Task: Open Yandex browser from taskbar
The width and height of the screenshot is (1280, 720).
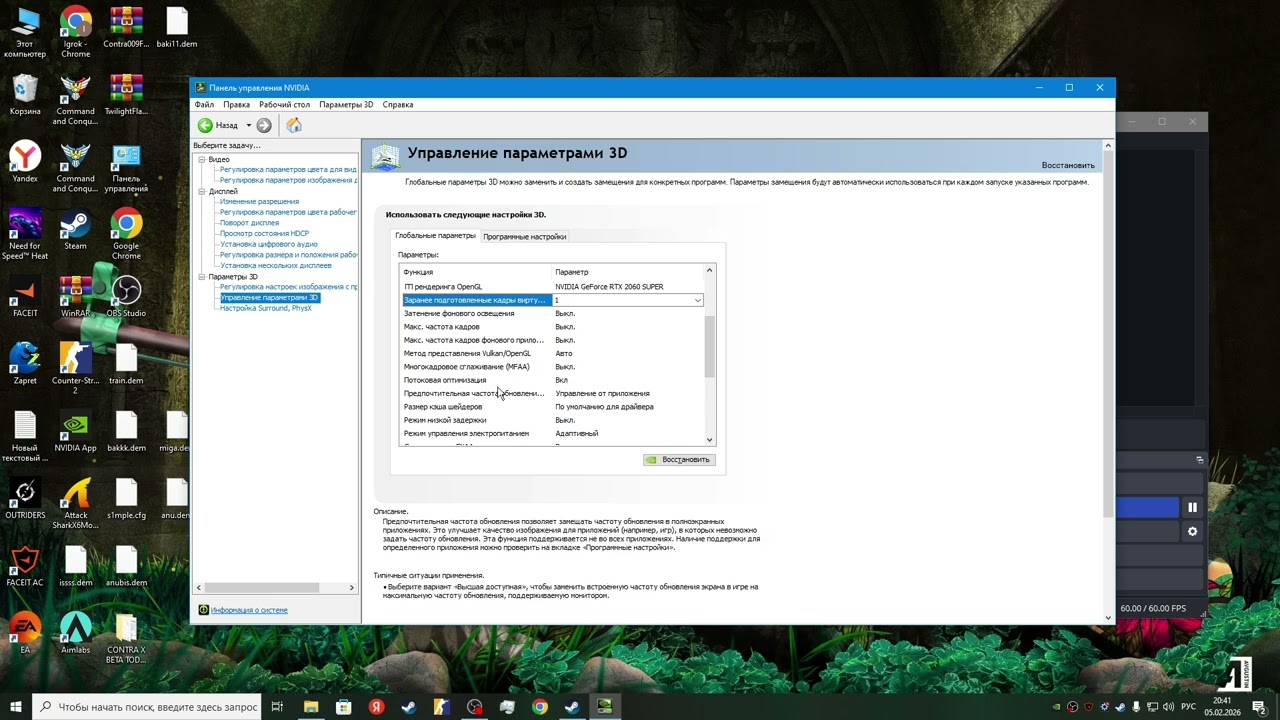Action: point(376,707)
